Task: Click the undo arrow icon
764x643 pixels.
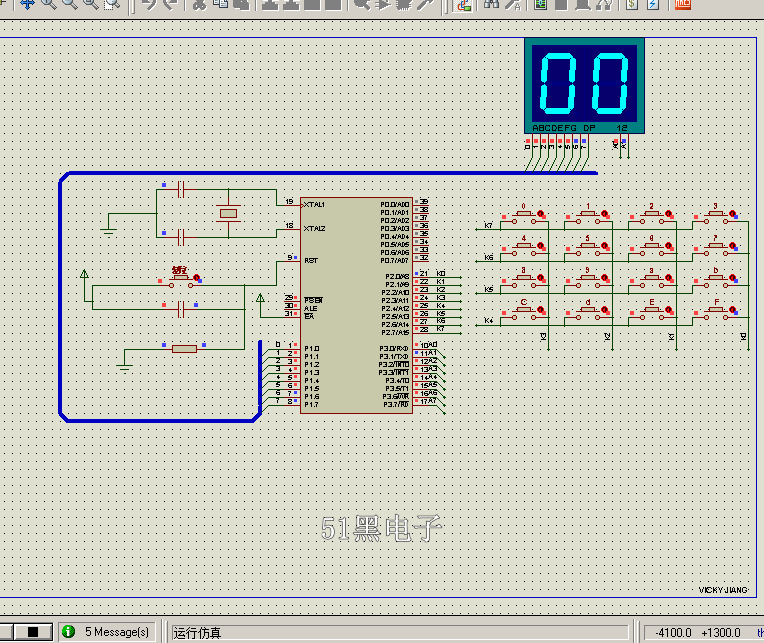Action: (150, 4)
